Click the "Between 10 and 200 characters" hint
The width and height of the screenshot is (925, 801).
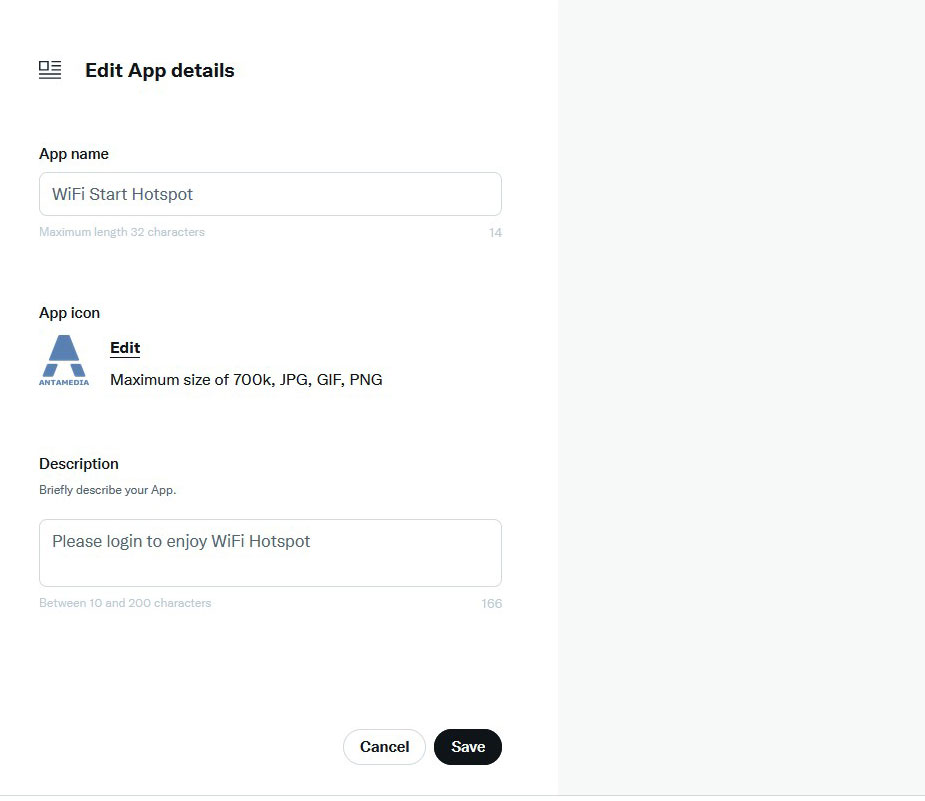pos(125,603)
